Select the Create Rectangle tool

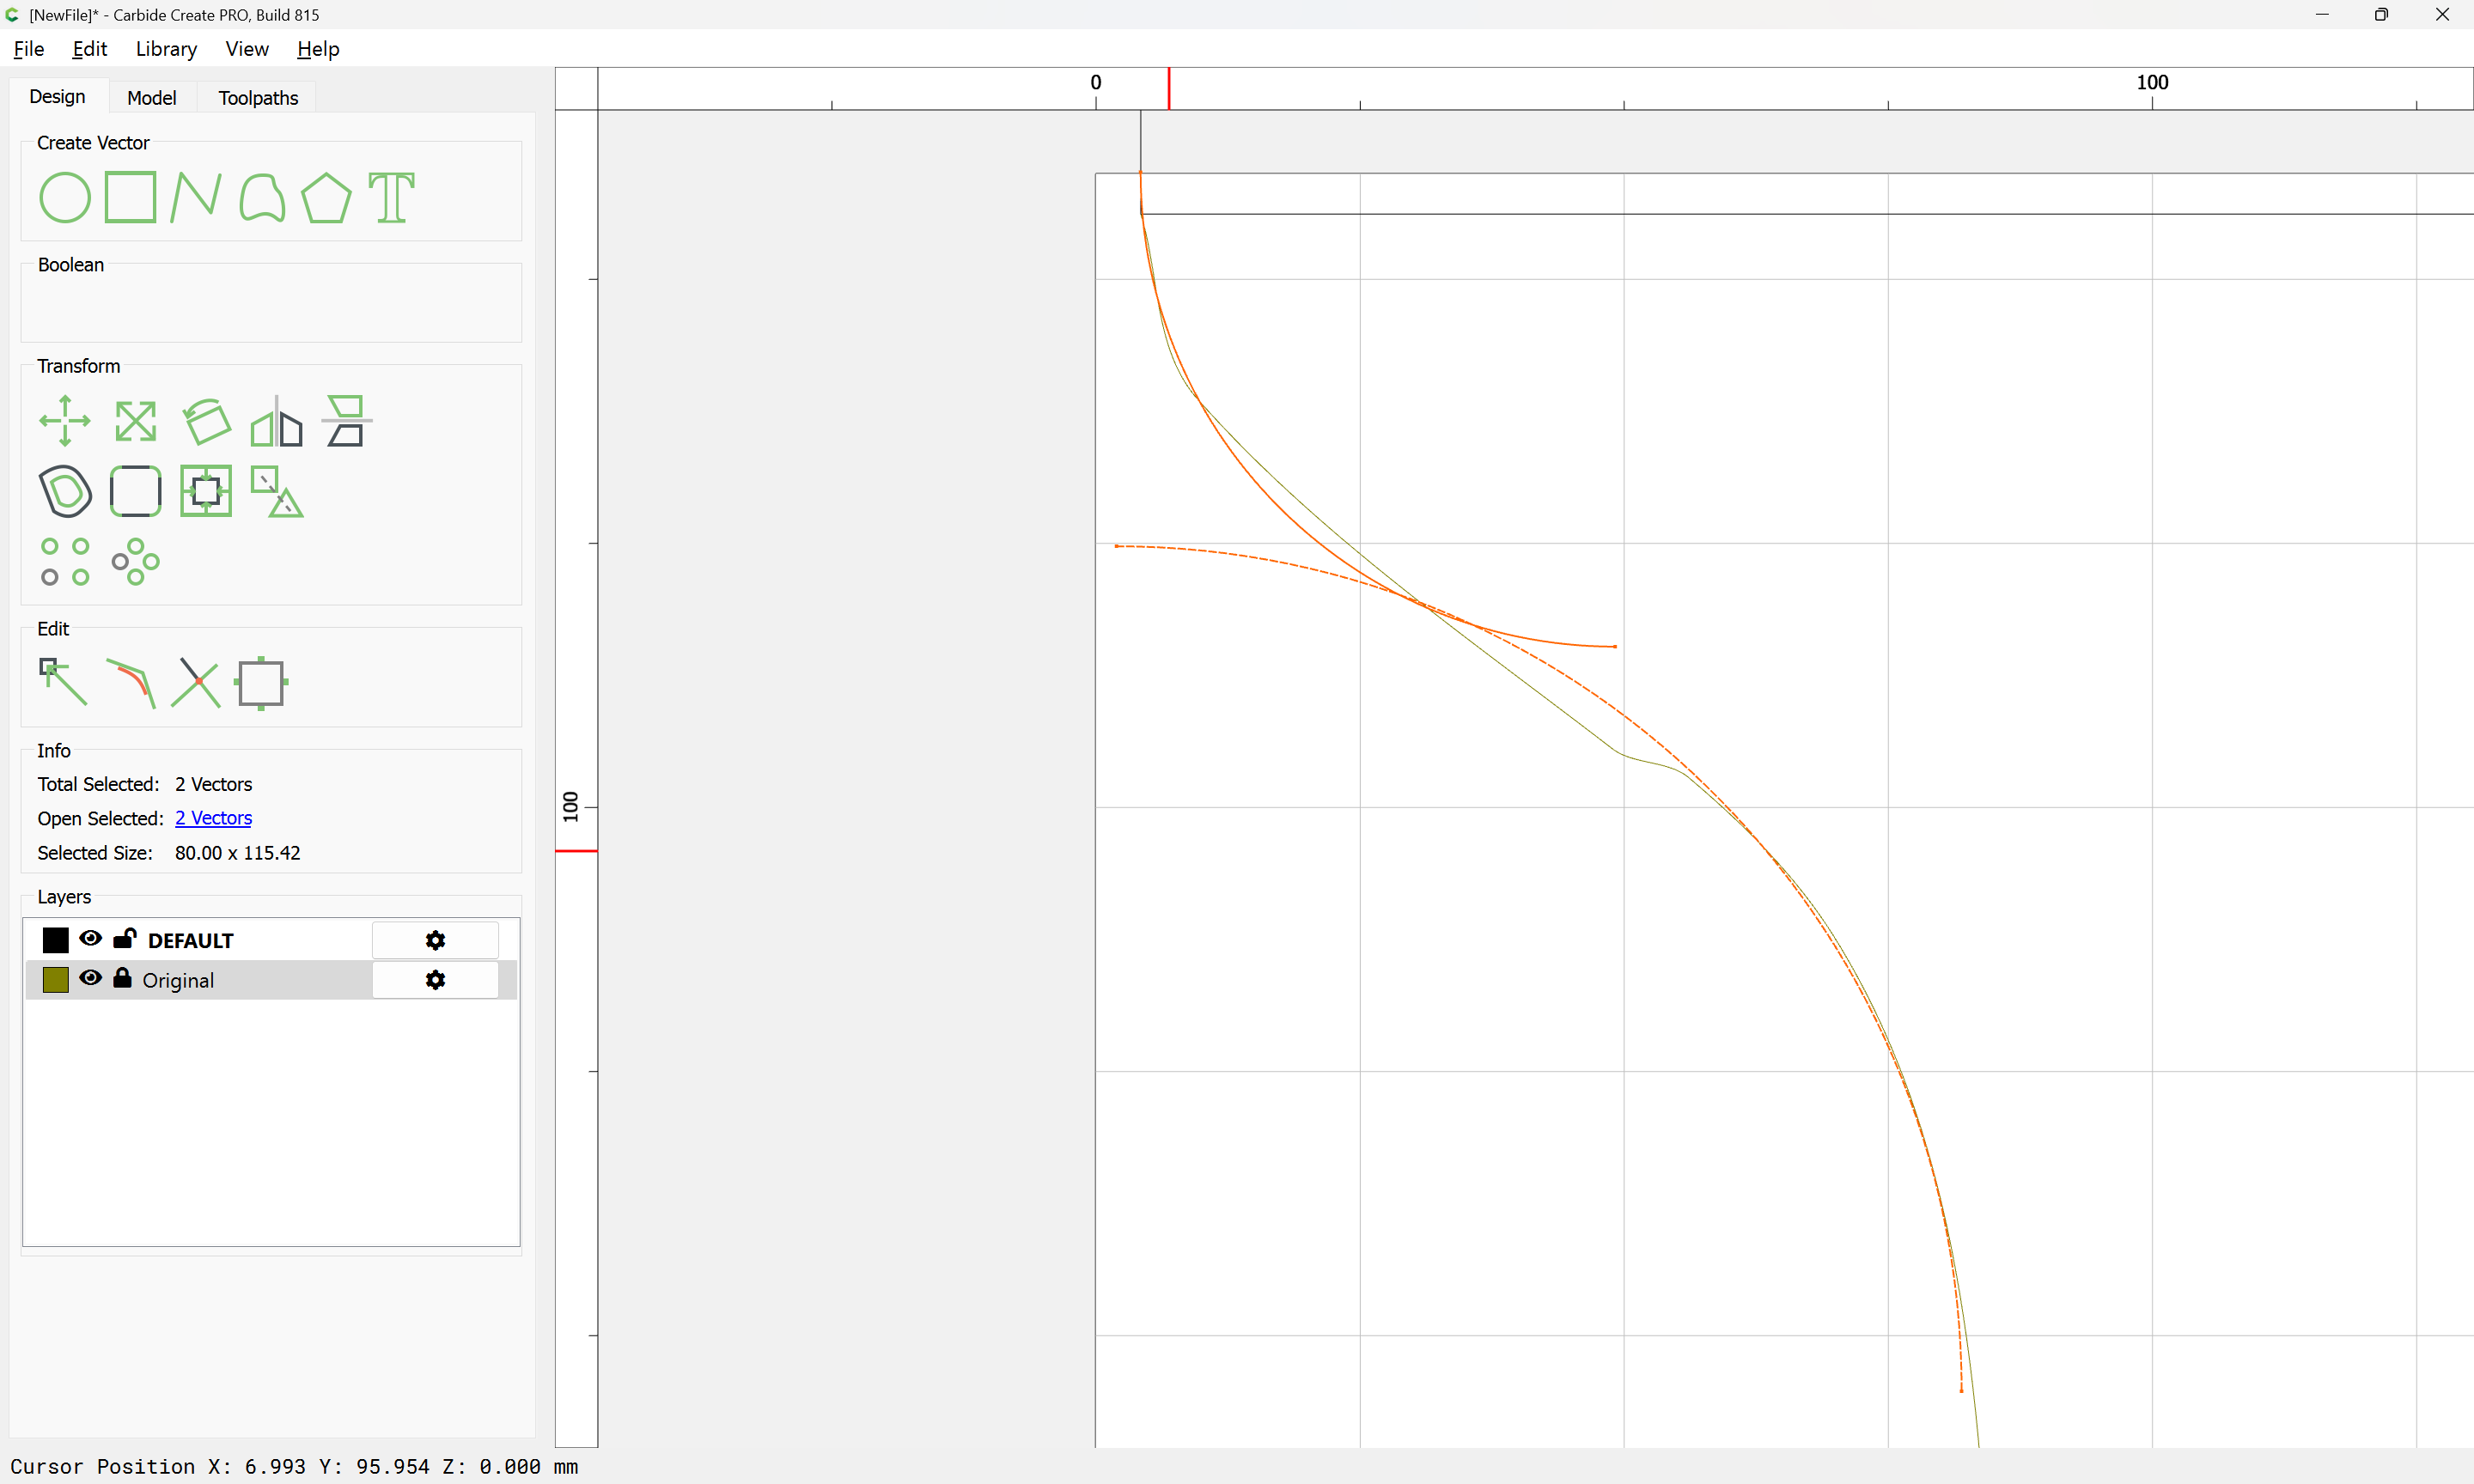coord(130,197)
